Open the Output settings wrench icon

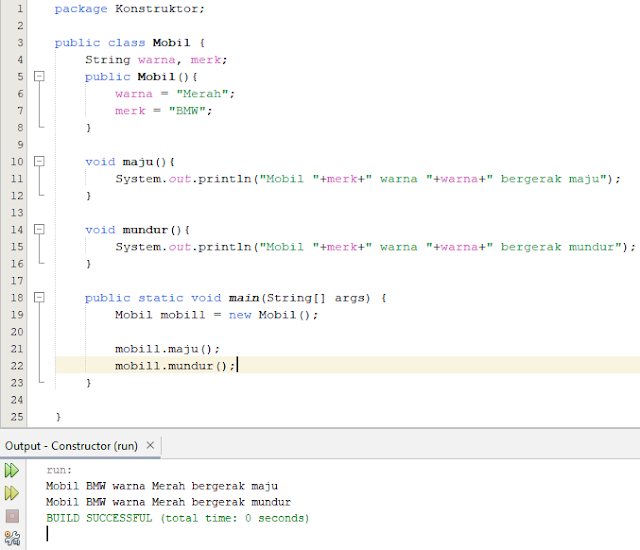pos(12,538)
